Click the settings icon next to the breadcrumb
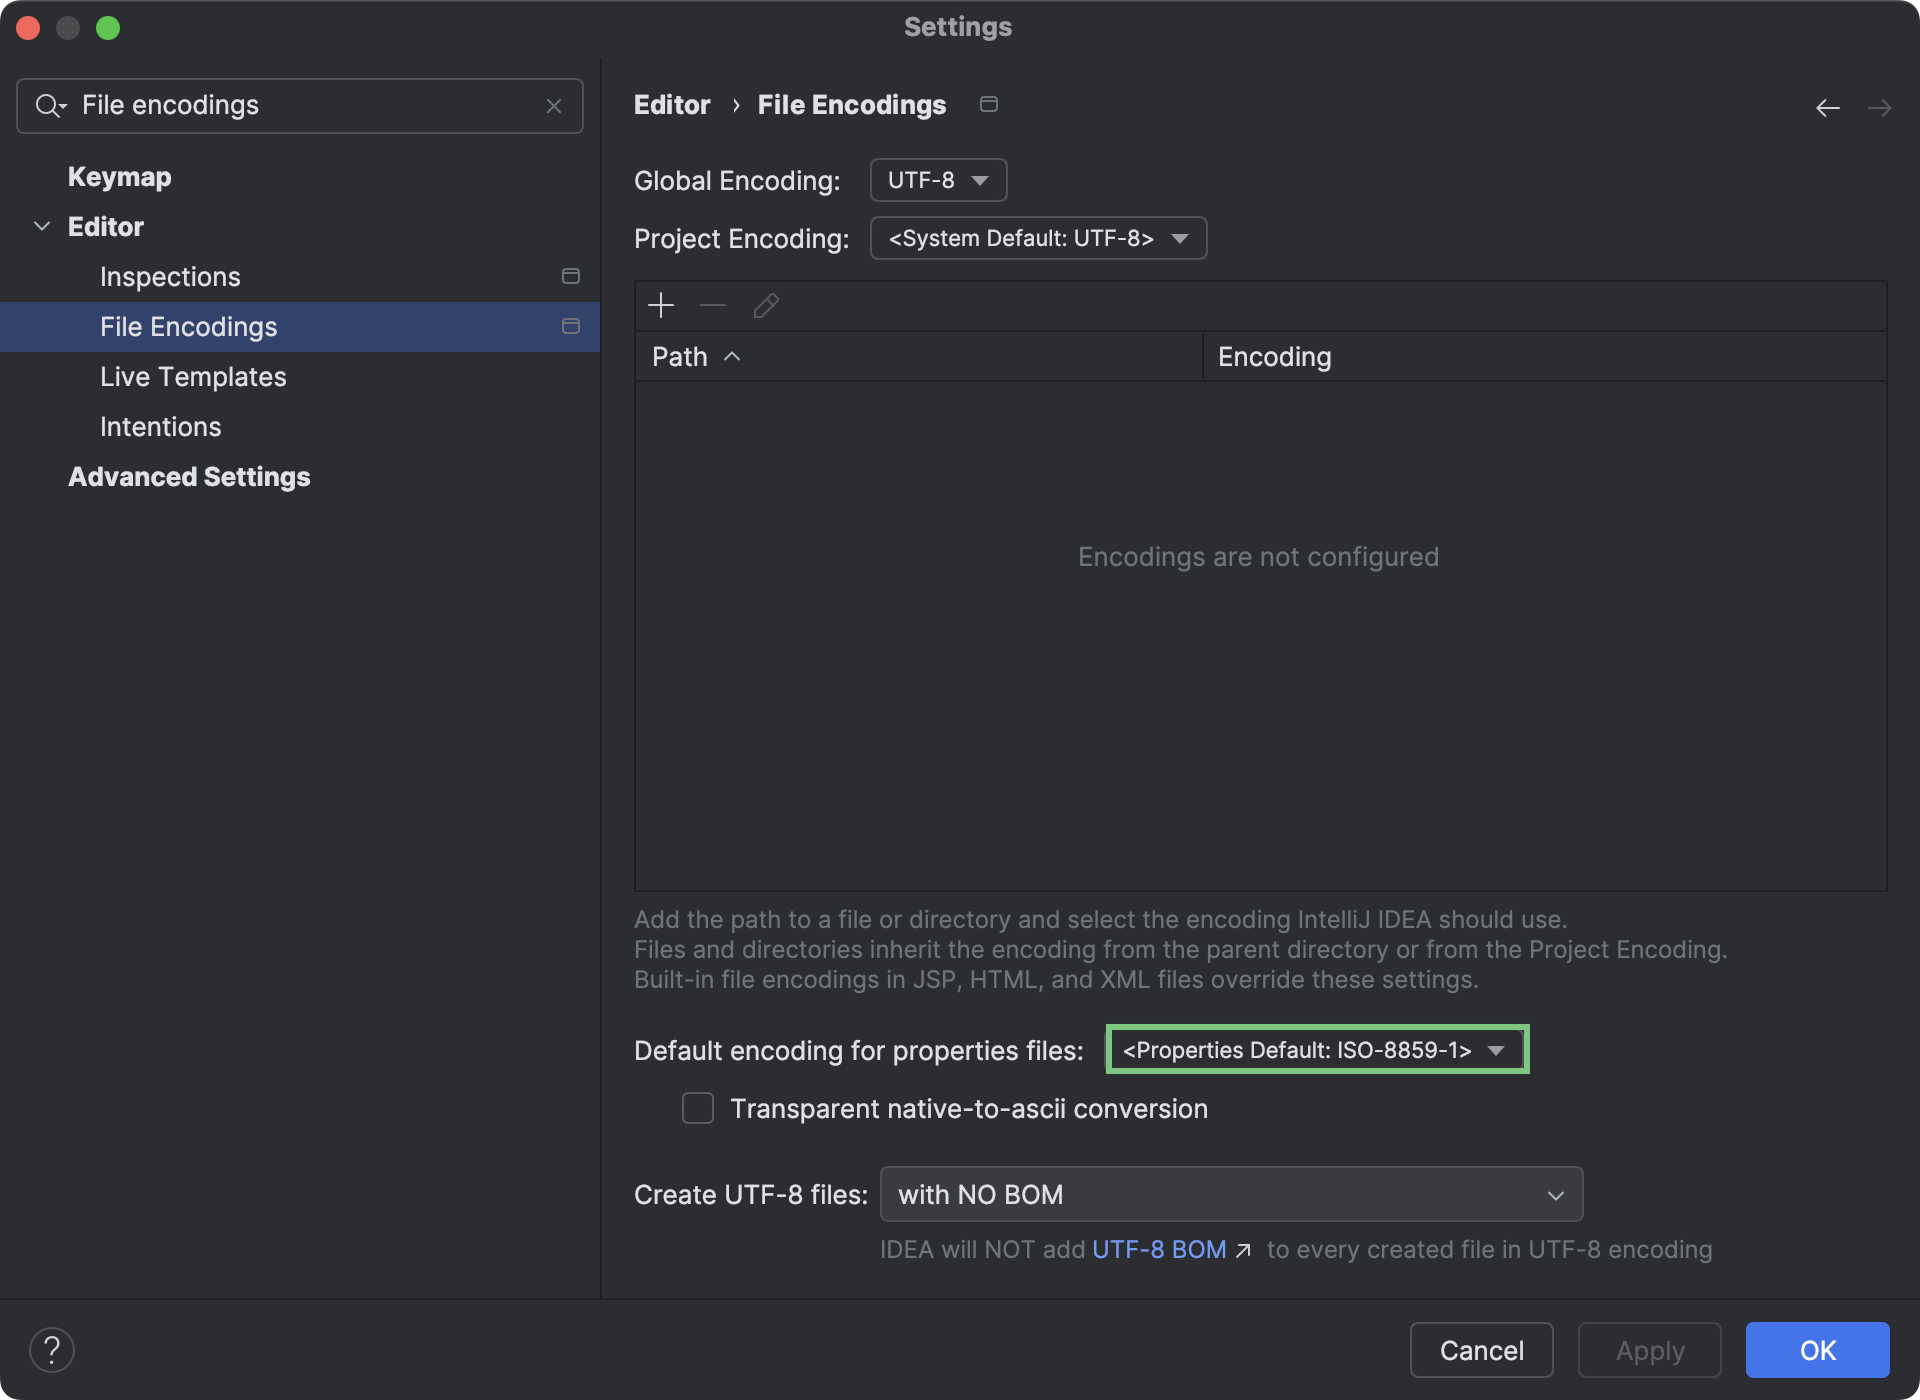Screen dimensions: 1920x1400 [x=989, y=103]
